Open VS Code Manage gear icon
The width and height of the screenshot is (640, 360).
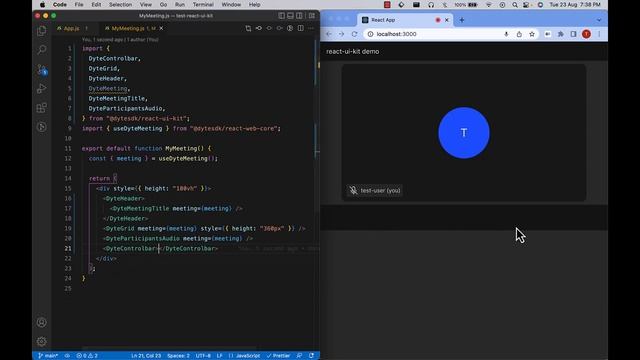point(42,341)
